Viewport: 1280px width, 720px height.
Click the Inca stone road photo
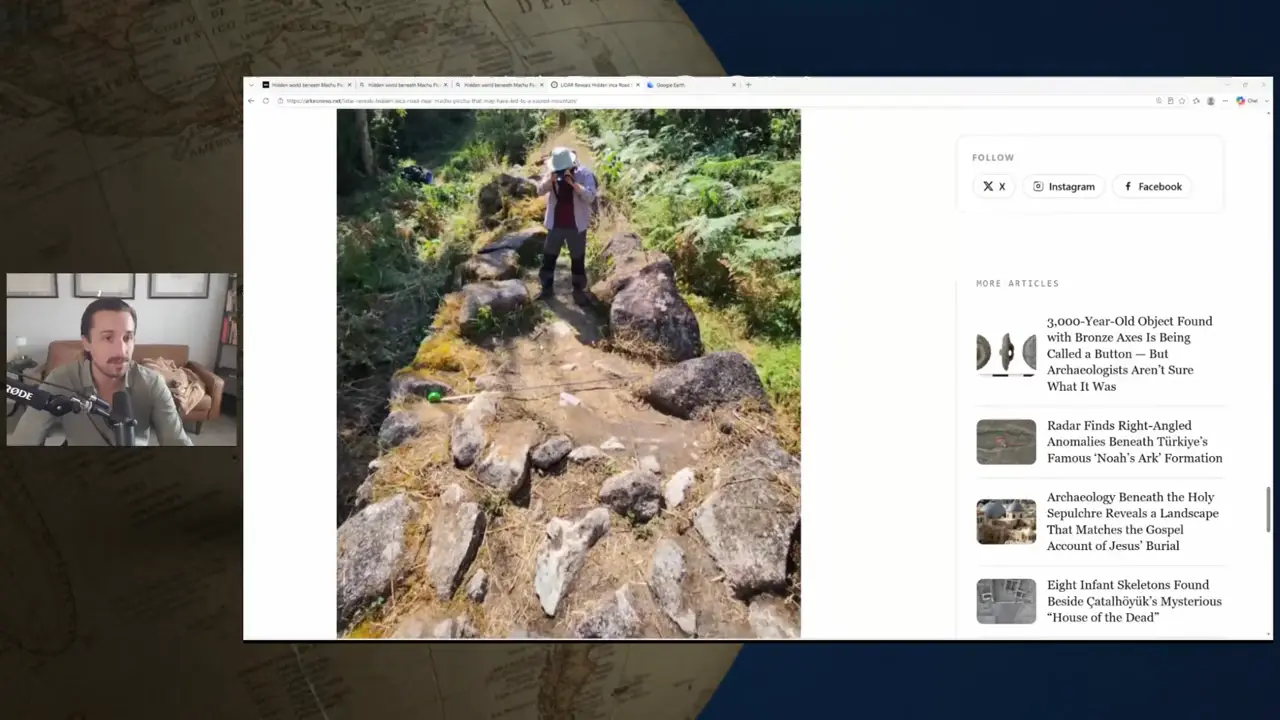[568, 373]
